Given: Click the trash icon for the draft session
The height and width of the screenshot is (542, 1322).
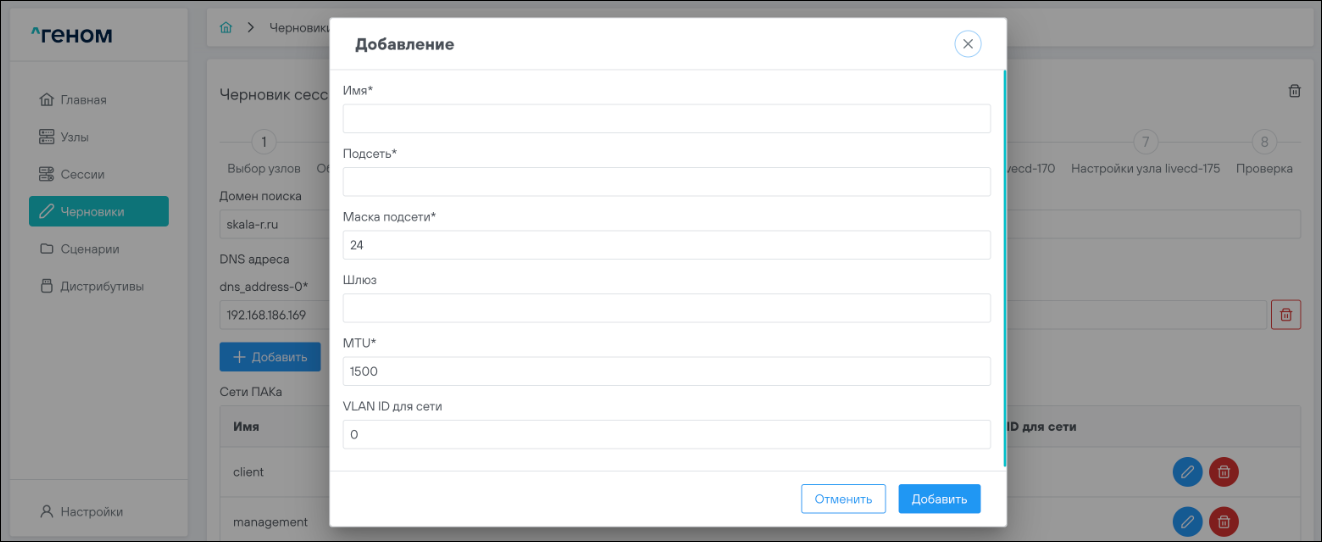Looking at the screenshot, I should 1294,91.
